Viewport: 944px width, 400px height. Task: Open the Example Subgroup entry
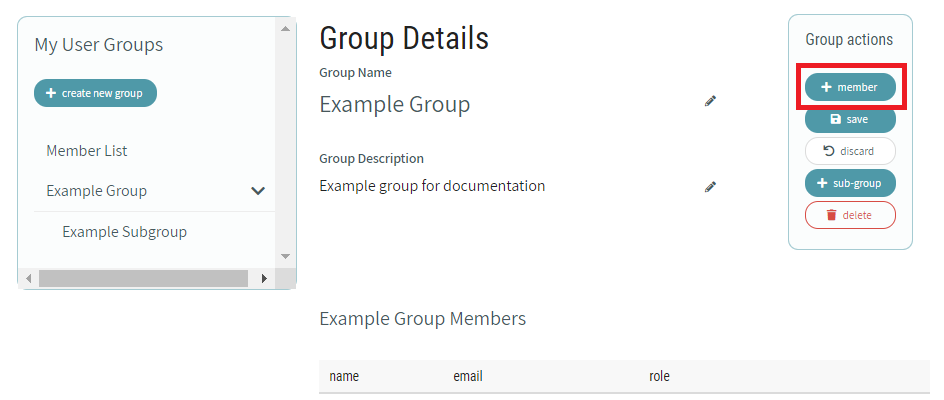pyautogui.click(x=124, y=232)
